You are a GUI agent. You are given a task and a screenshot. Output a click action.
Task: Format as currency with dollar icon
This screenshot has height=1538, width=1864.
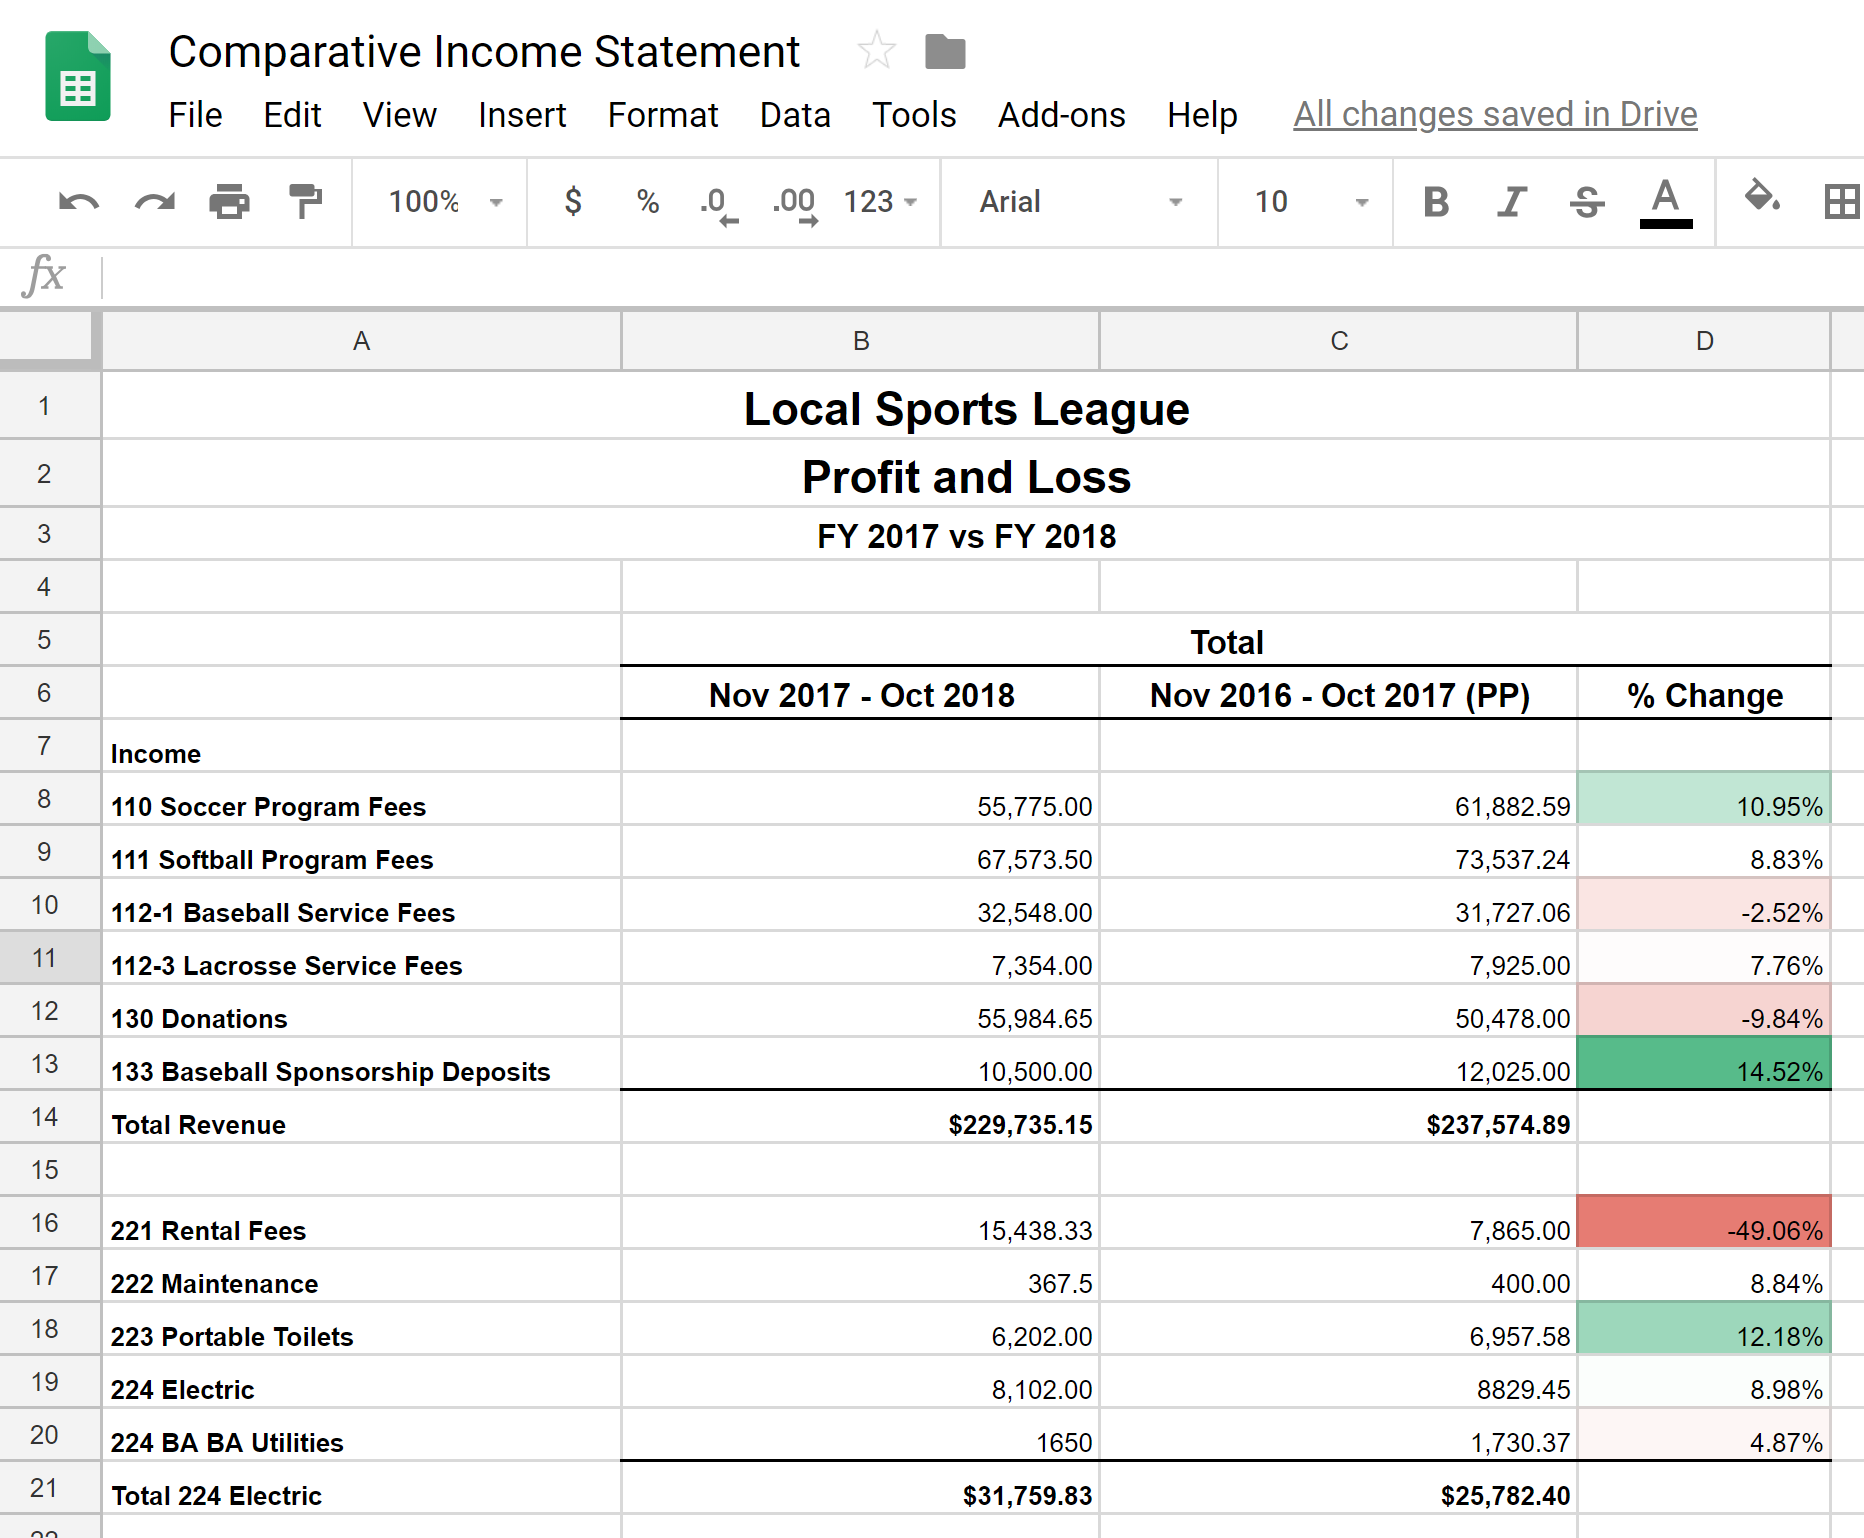(573, 201)
